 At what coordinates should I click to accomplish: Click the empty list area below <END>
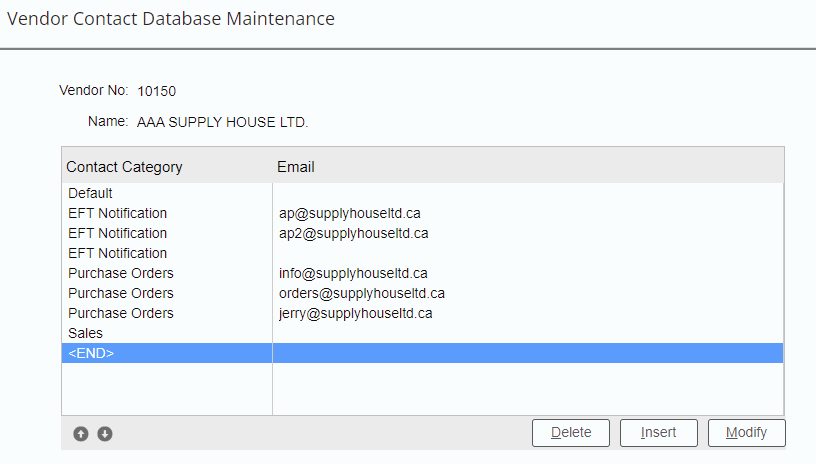click(x=420, y=388)
